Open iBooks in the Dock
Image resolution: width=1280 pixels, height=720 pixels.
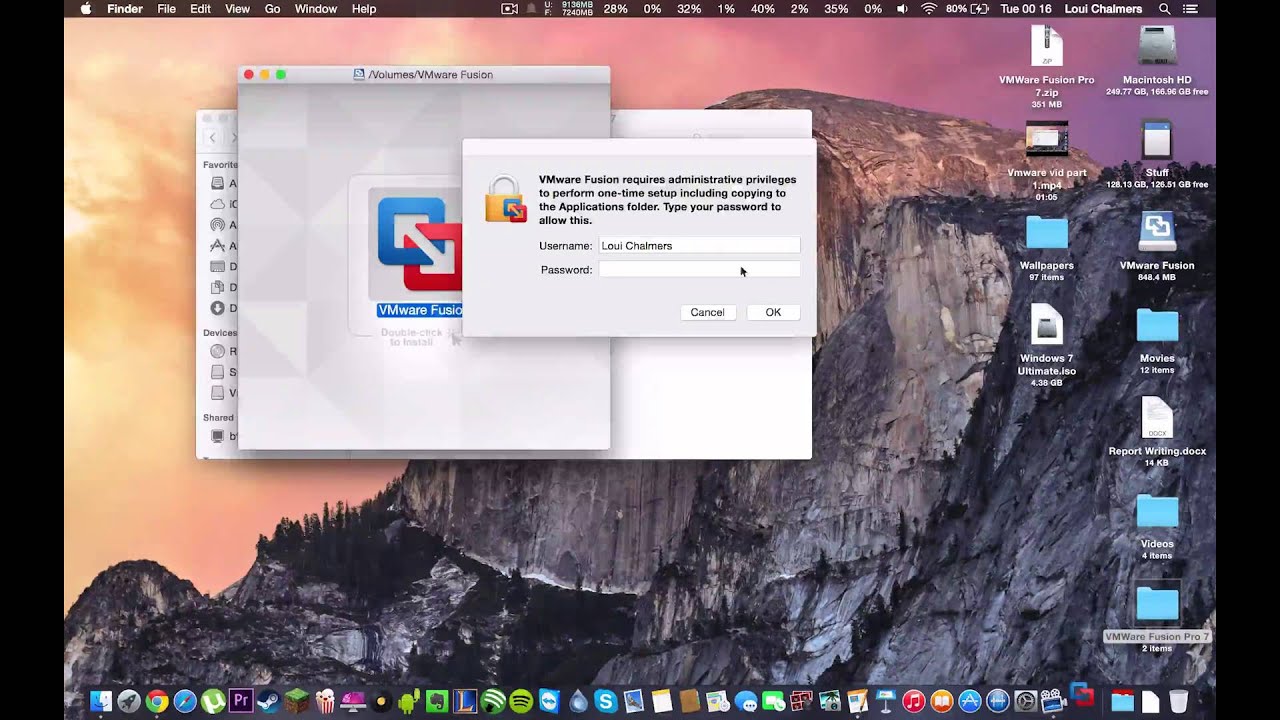click(942, 701)
